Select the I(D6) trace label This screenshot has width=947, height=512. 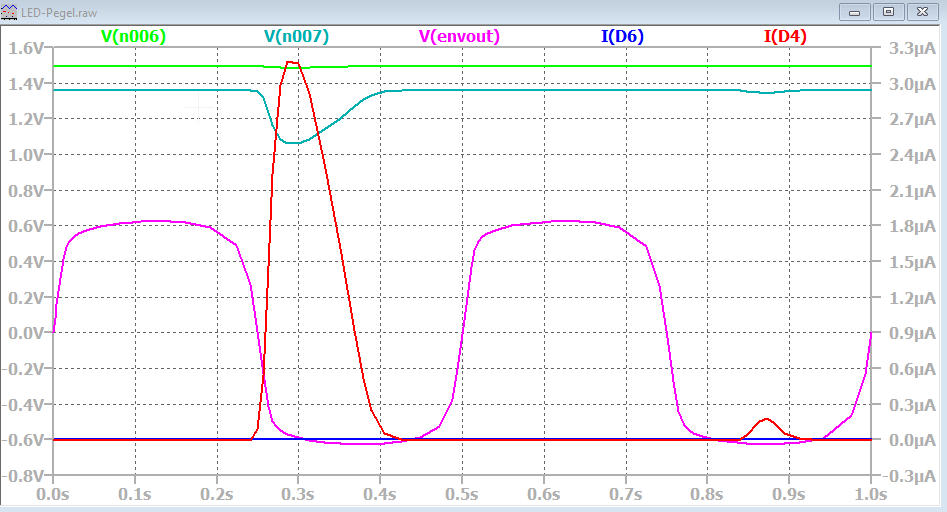coord(622,36)
